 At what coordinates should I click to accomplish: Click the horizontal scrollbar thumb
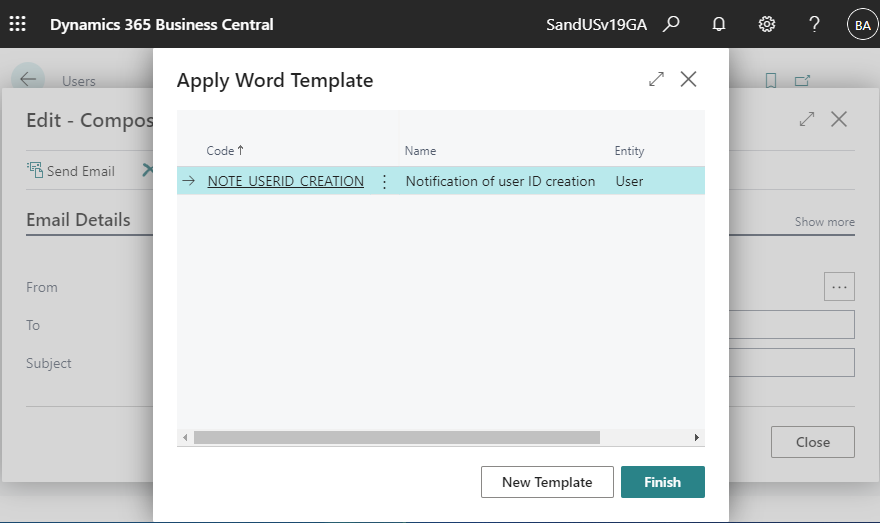pos(397,437)
